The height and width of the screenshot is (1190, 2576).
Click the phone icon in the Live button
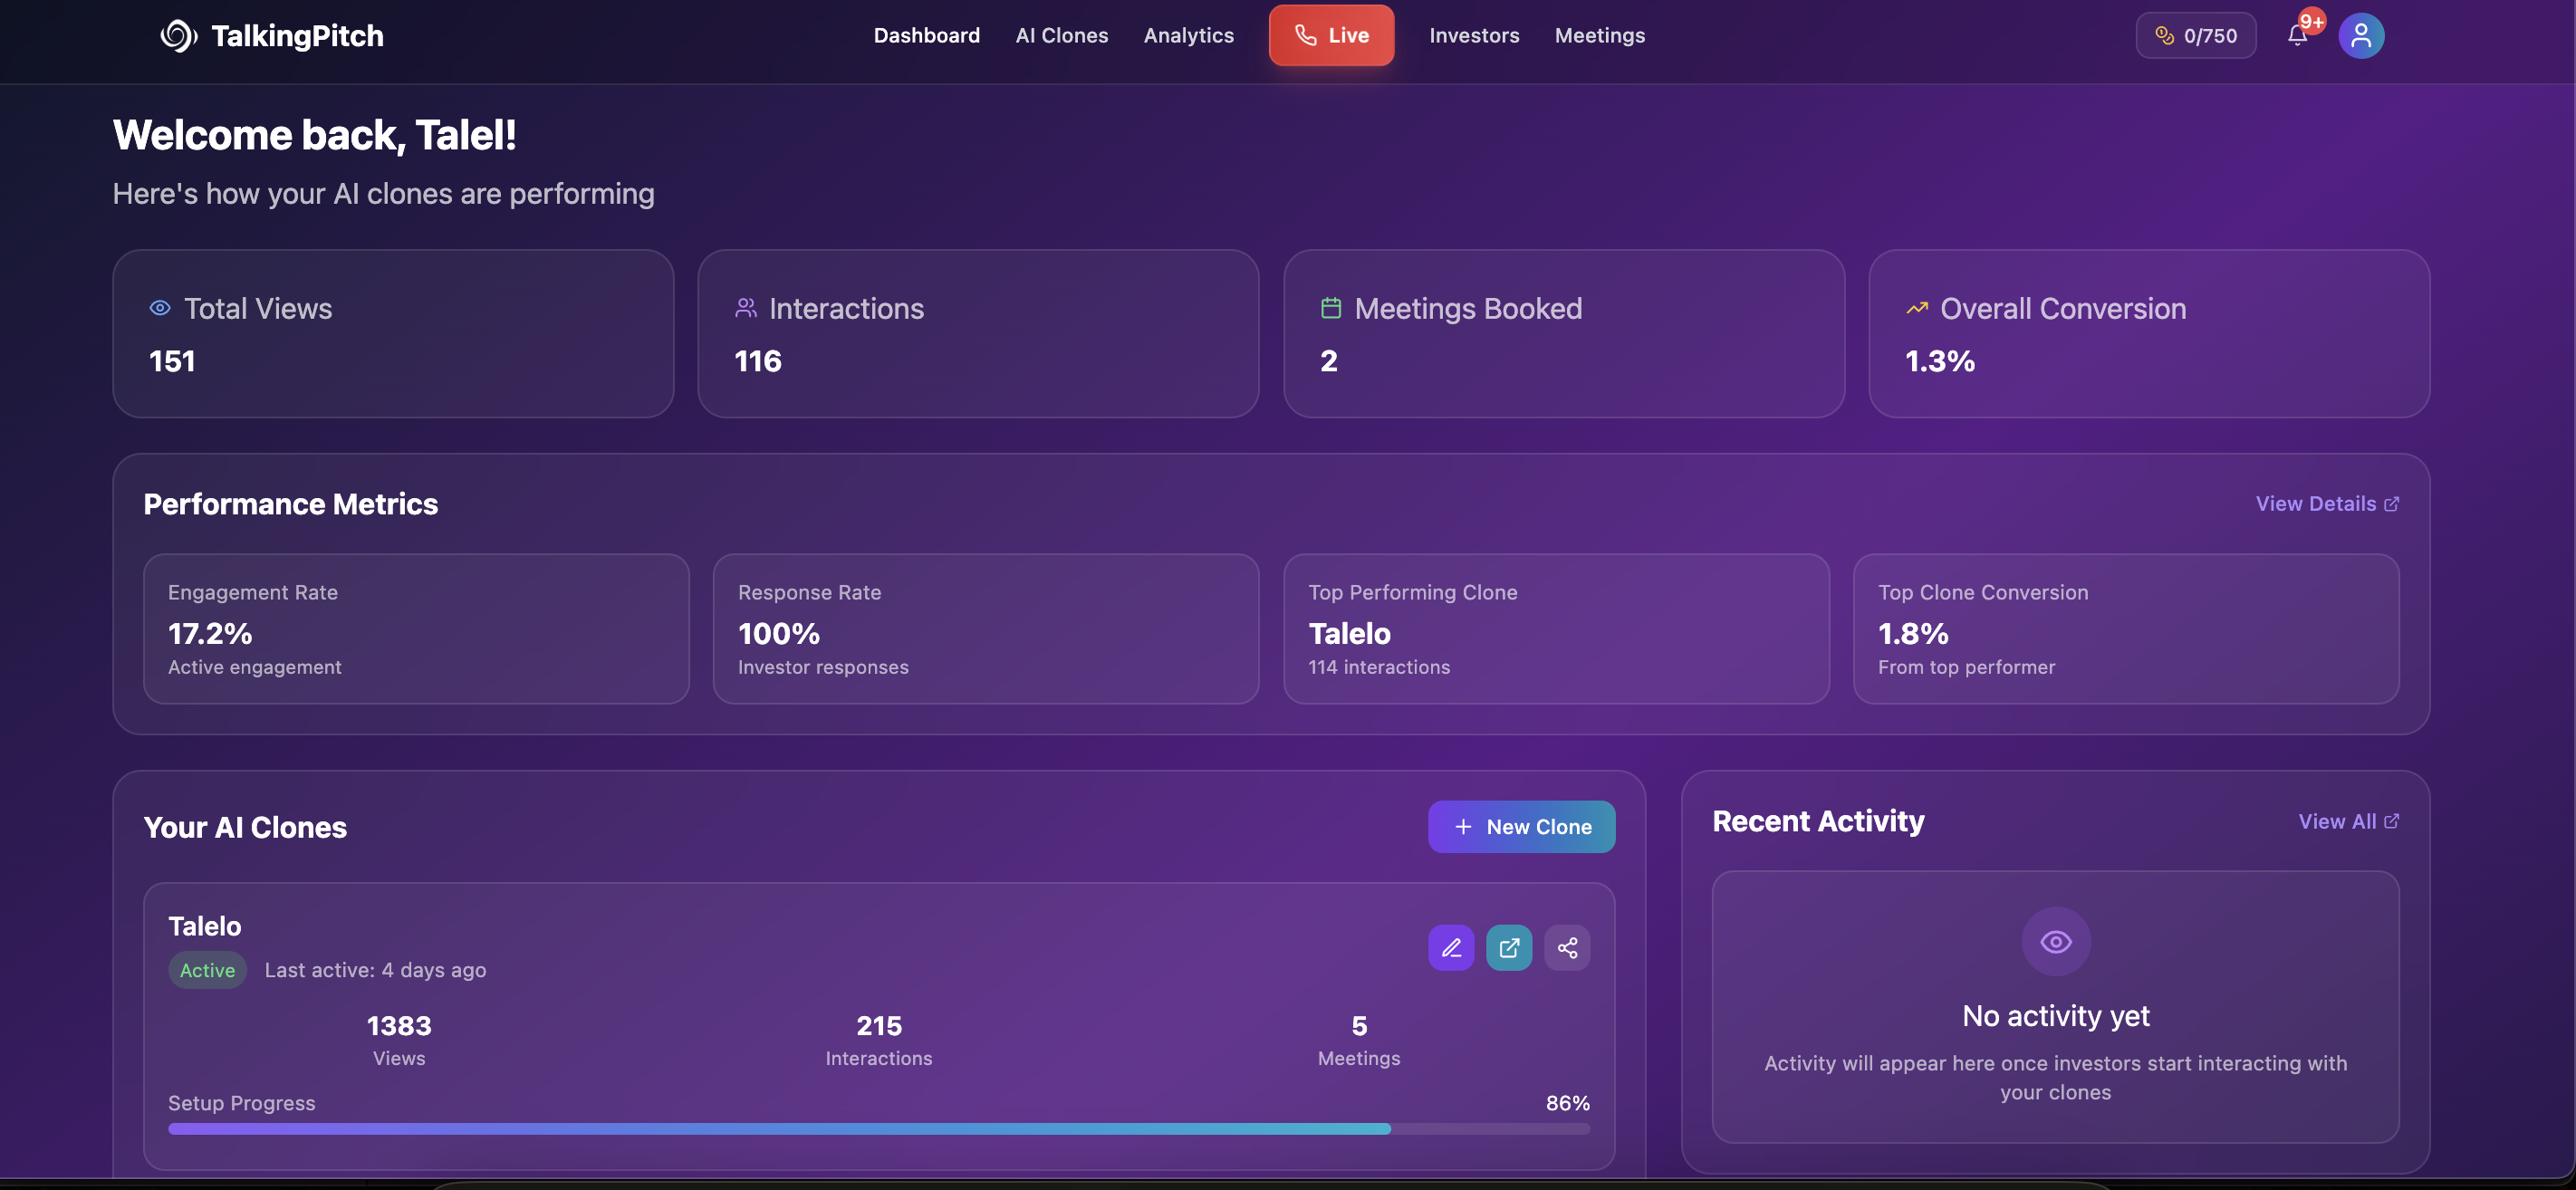click(x=1305, y=35)
